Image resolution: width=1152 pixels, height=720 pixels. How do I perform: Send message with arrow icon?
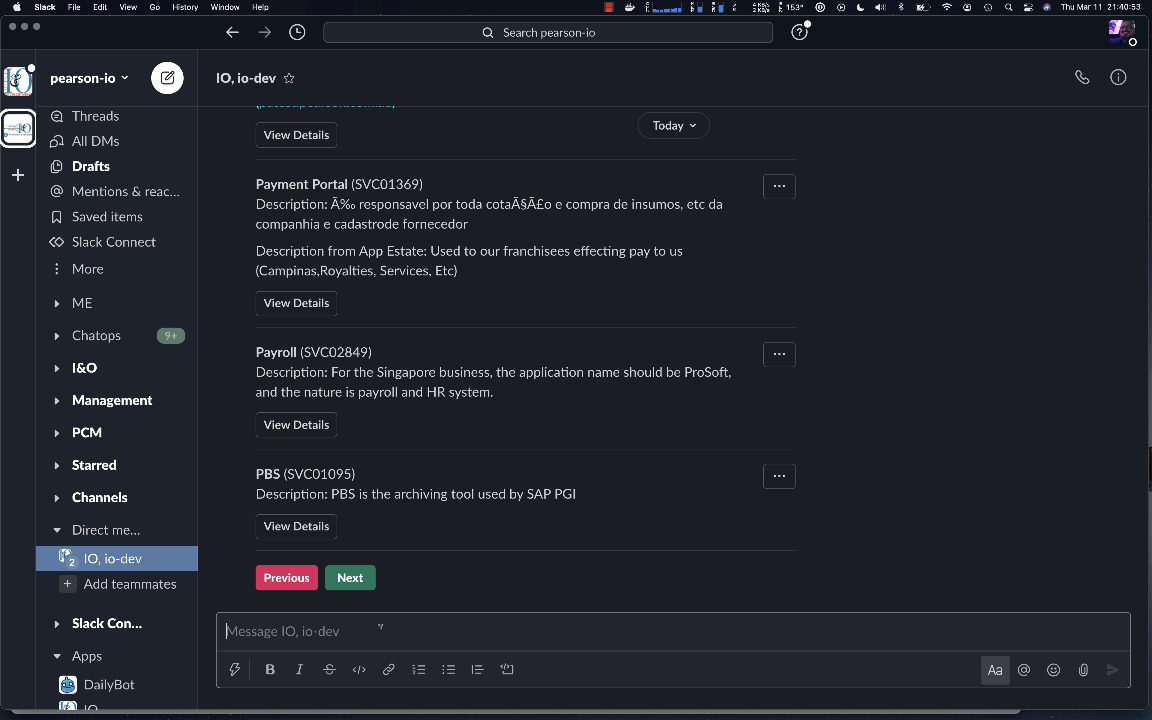1112,670
